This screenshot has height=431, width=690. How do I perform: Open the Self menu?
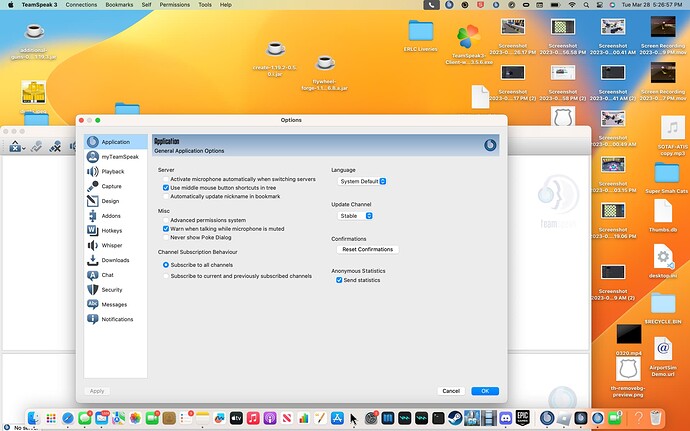(147, 5)
